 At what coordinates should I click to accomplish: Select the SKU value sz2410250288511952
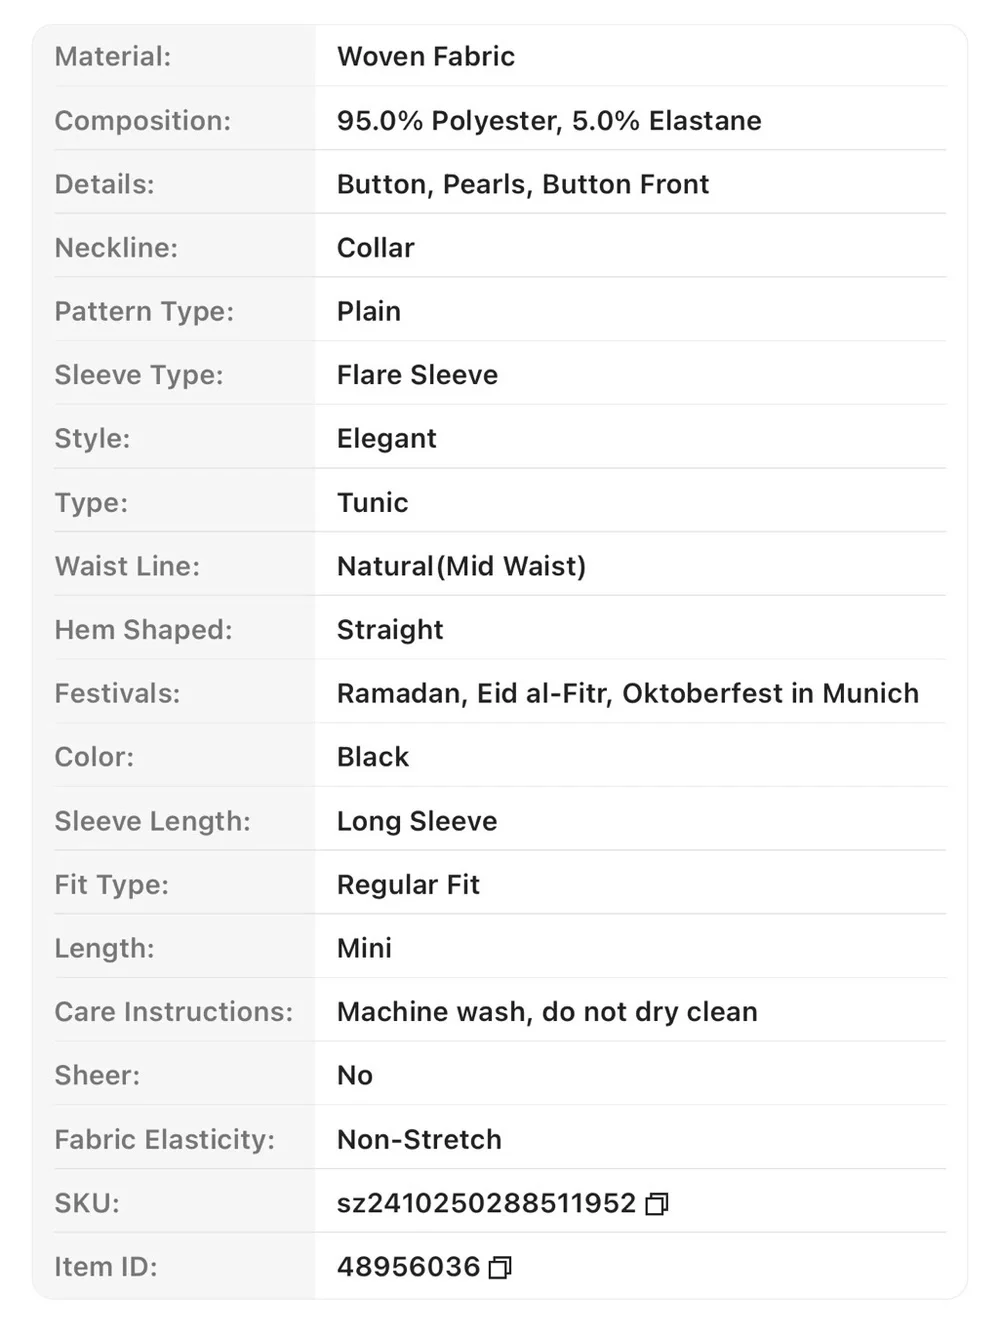[486, 1203]
